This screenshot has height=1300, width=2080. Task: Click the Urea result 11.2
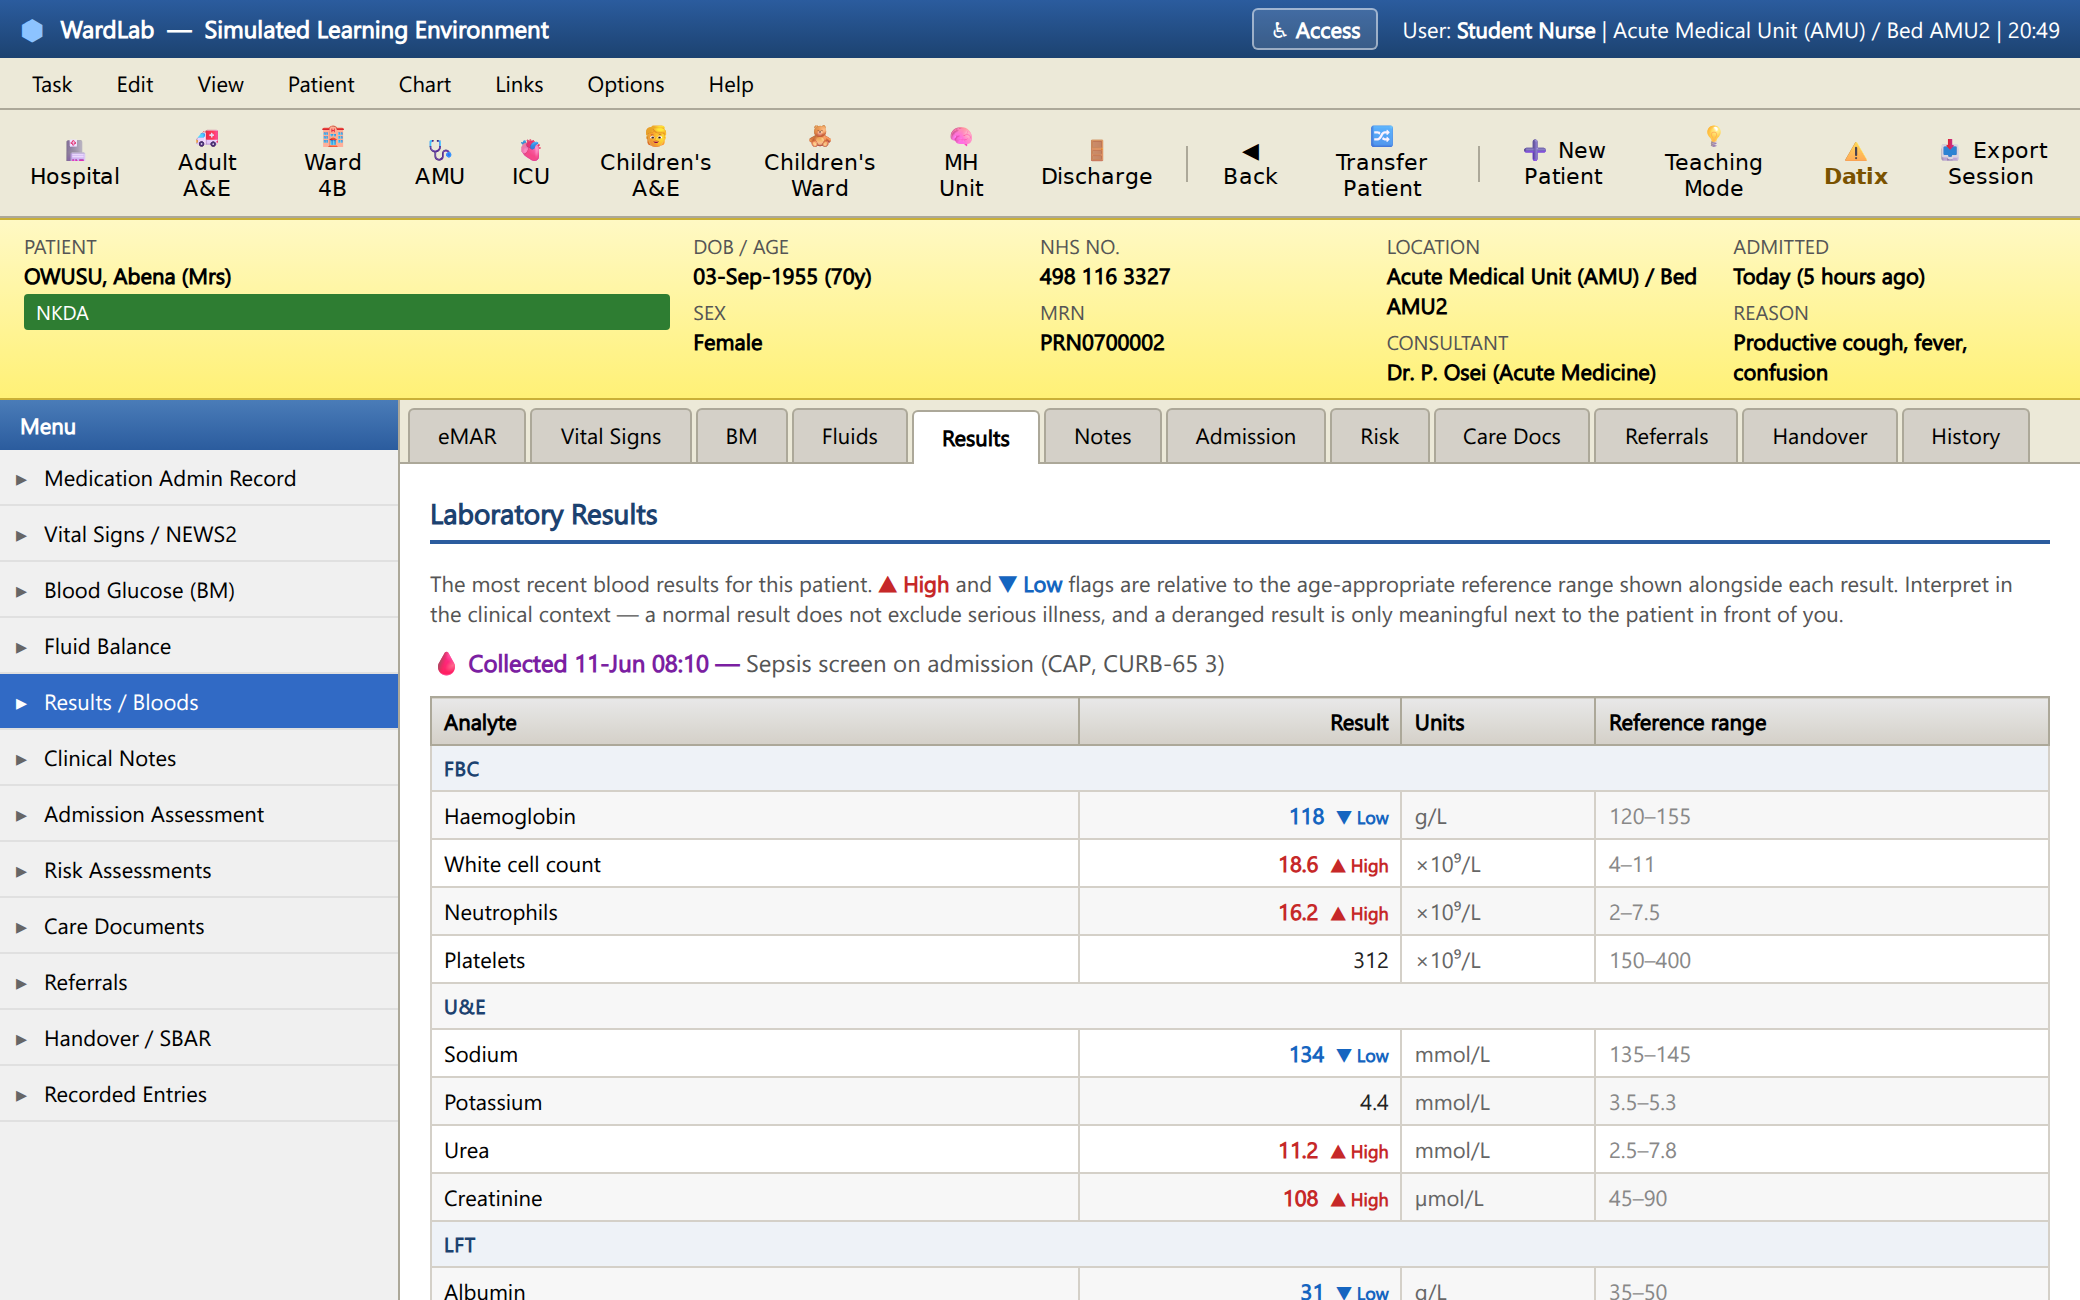(1298, 1151)
